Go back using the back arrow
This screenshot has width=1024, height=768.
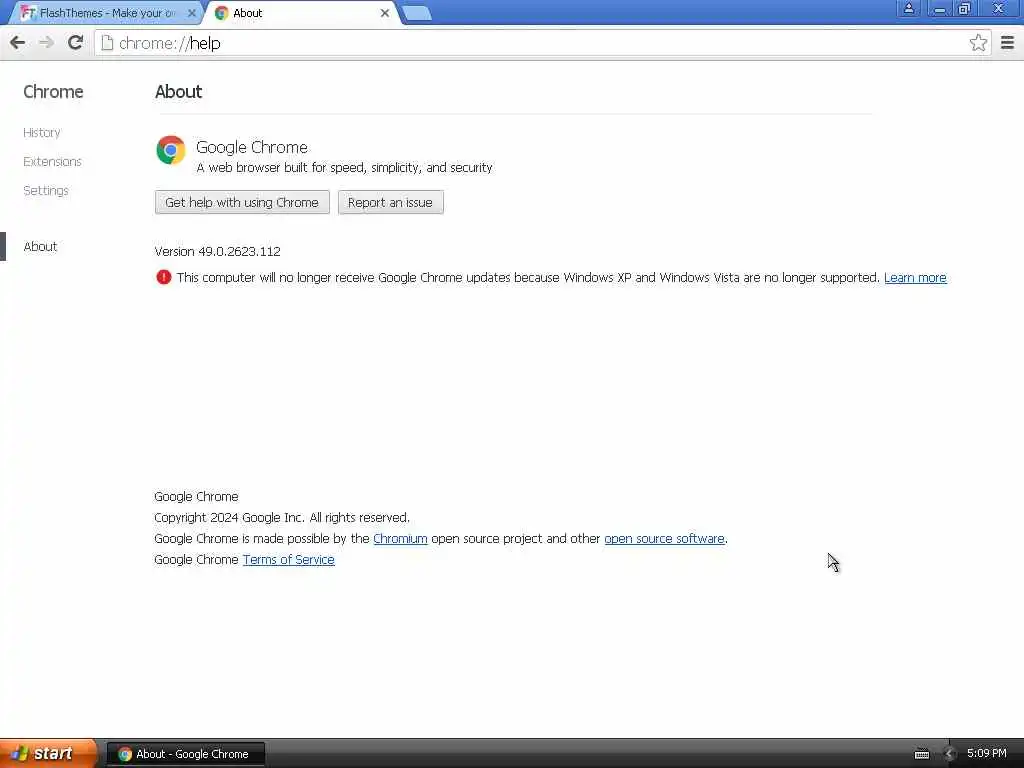[x=18, y=43]
